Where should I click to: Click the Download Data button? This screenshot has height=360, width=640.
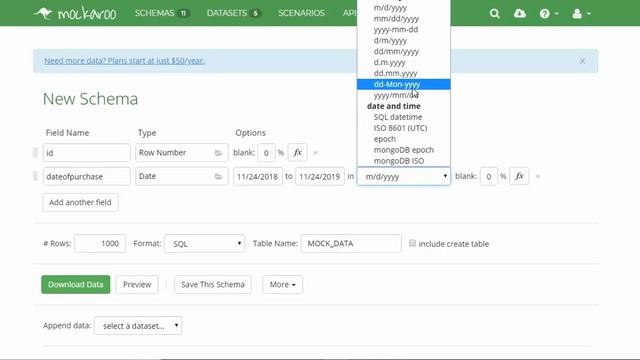tap(76, 284)
